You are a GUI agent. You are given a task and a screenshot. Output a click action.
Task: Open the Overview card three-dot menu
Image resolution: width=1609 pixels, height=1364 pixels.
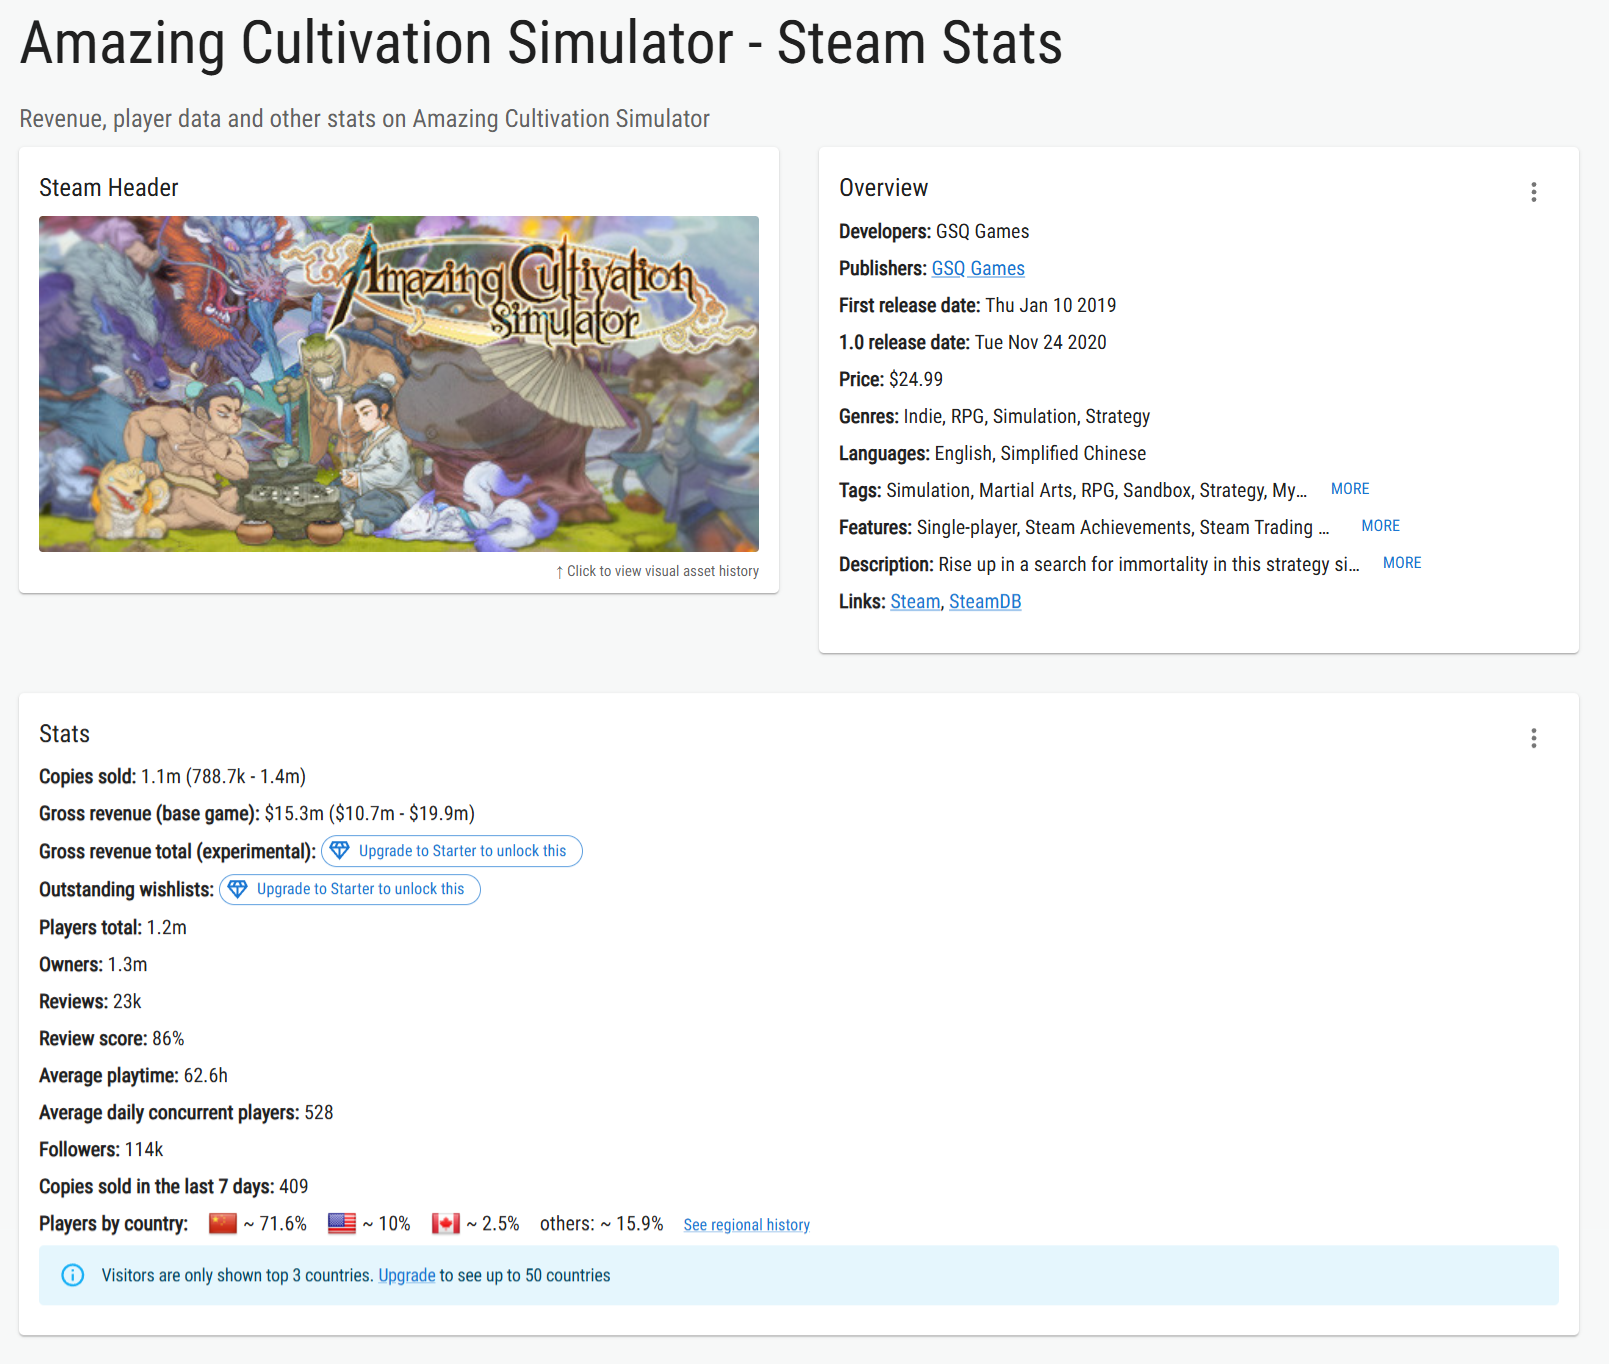pyautogui.click(x=1533, y=192)
